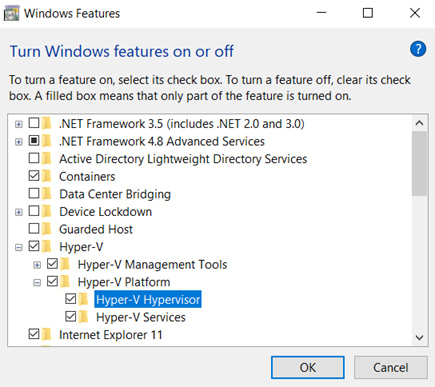Uncheck the Hyper-V Platform checkbox
The width and height of the screenshot is (435, 387).
coord(52,281)
